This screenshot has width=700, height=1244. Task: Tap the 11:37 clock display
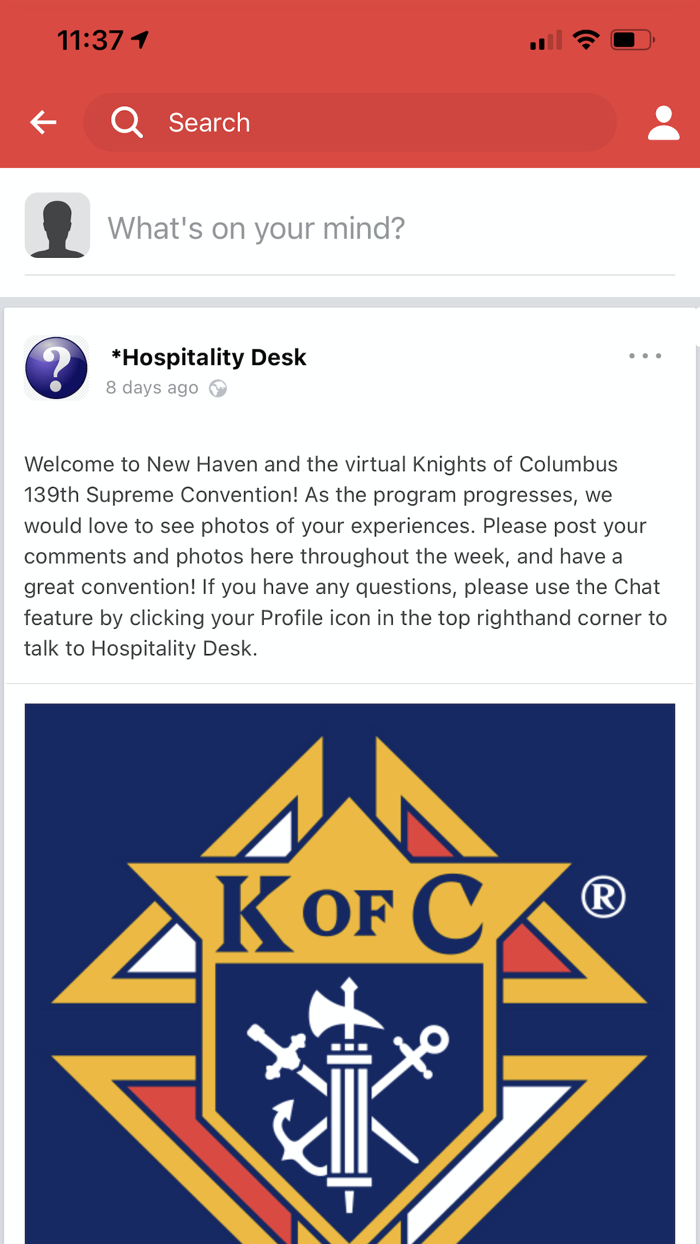90,39
